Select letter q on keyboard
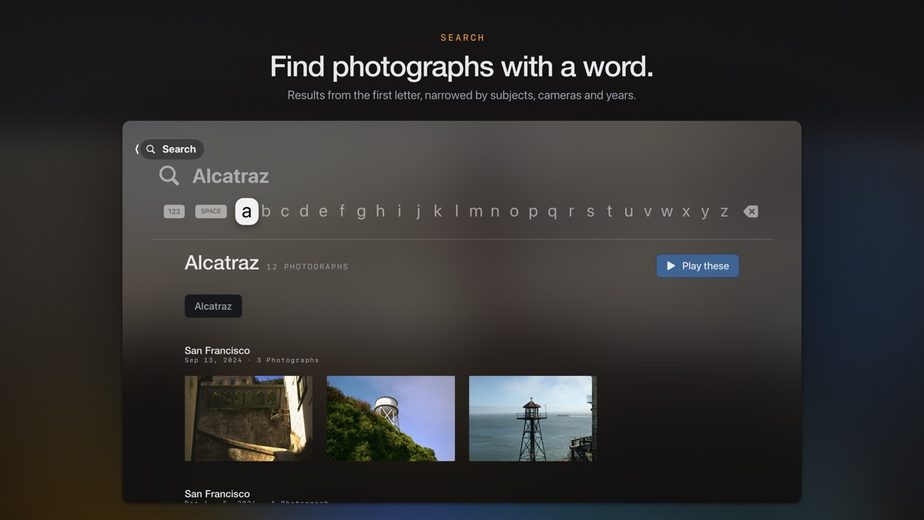This screenshot has width=924, height=520. [x=552, y=212]
